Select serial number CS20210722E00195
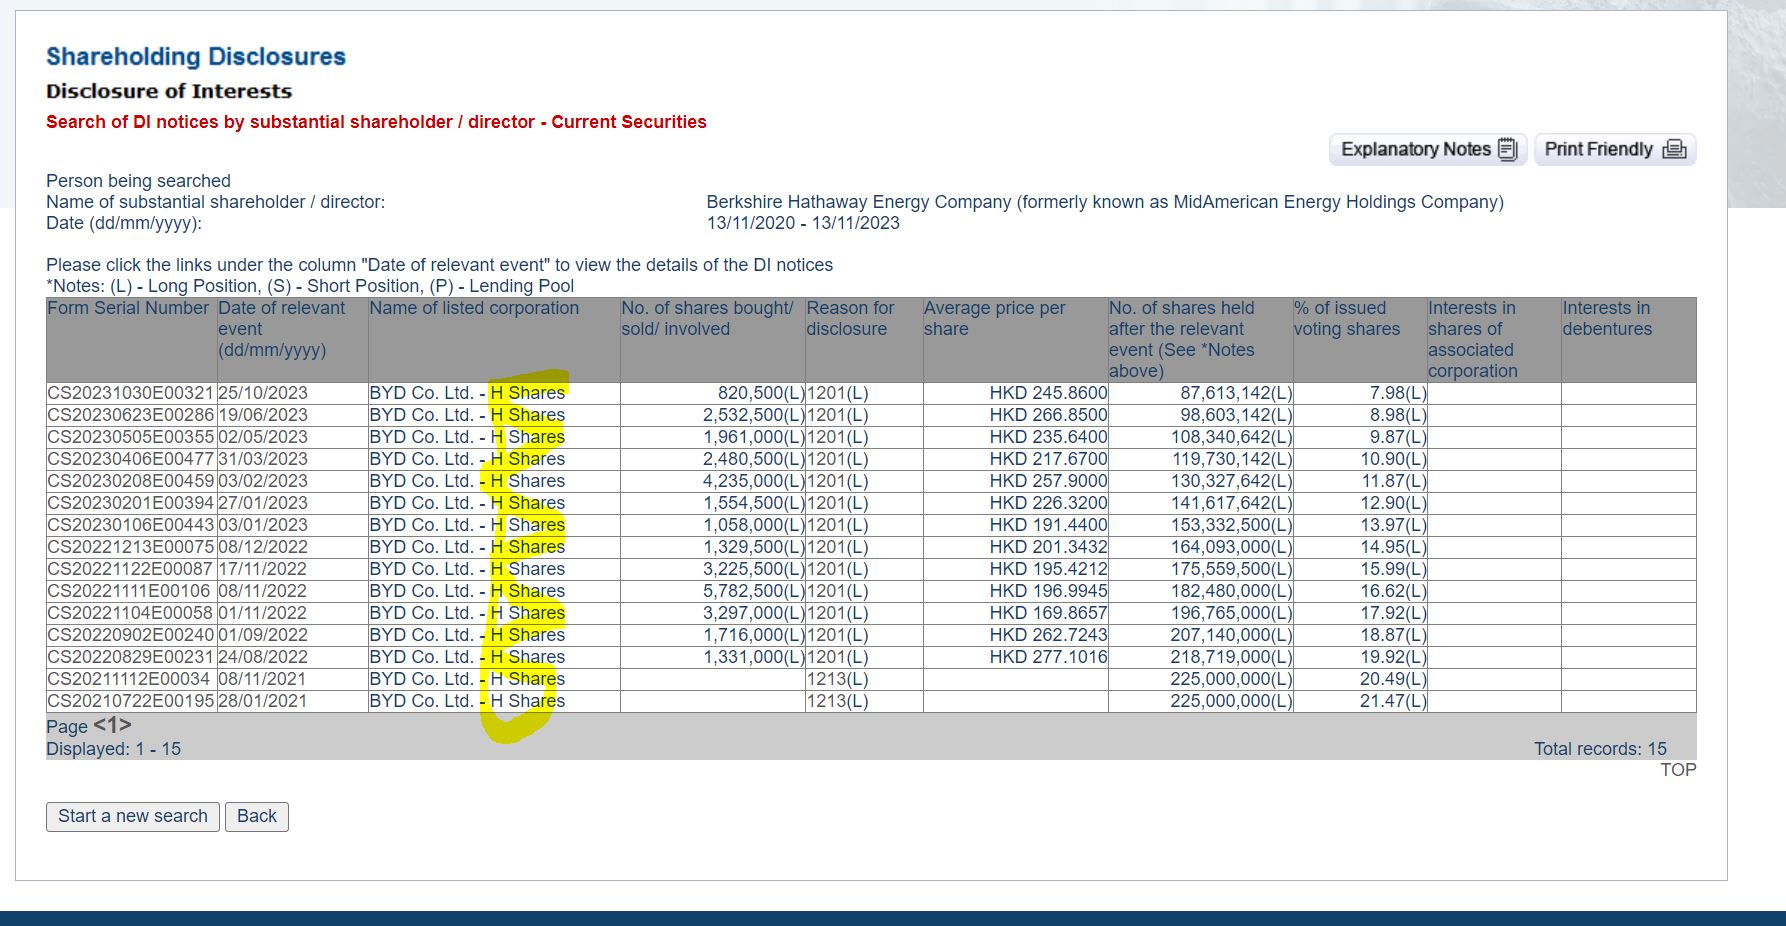1786x926 pixels. coord(131,701)
